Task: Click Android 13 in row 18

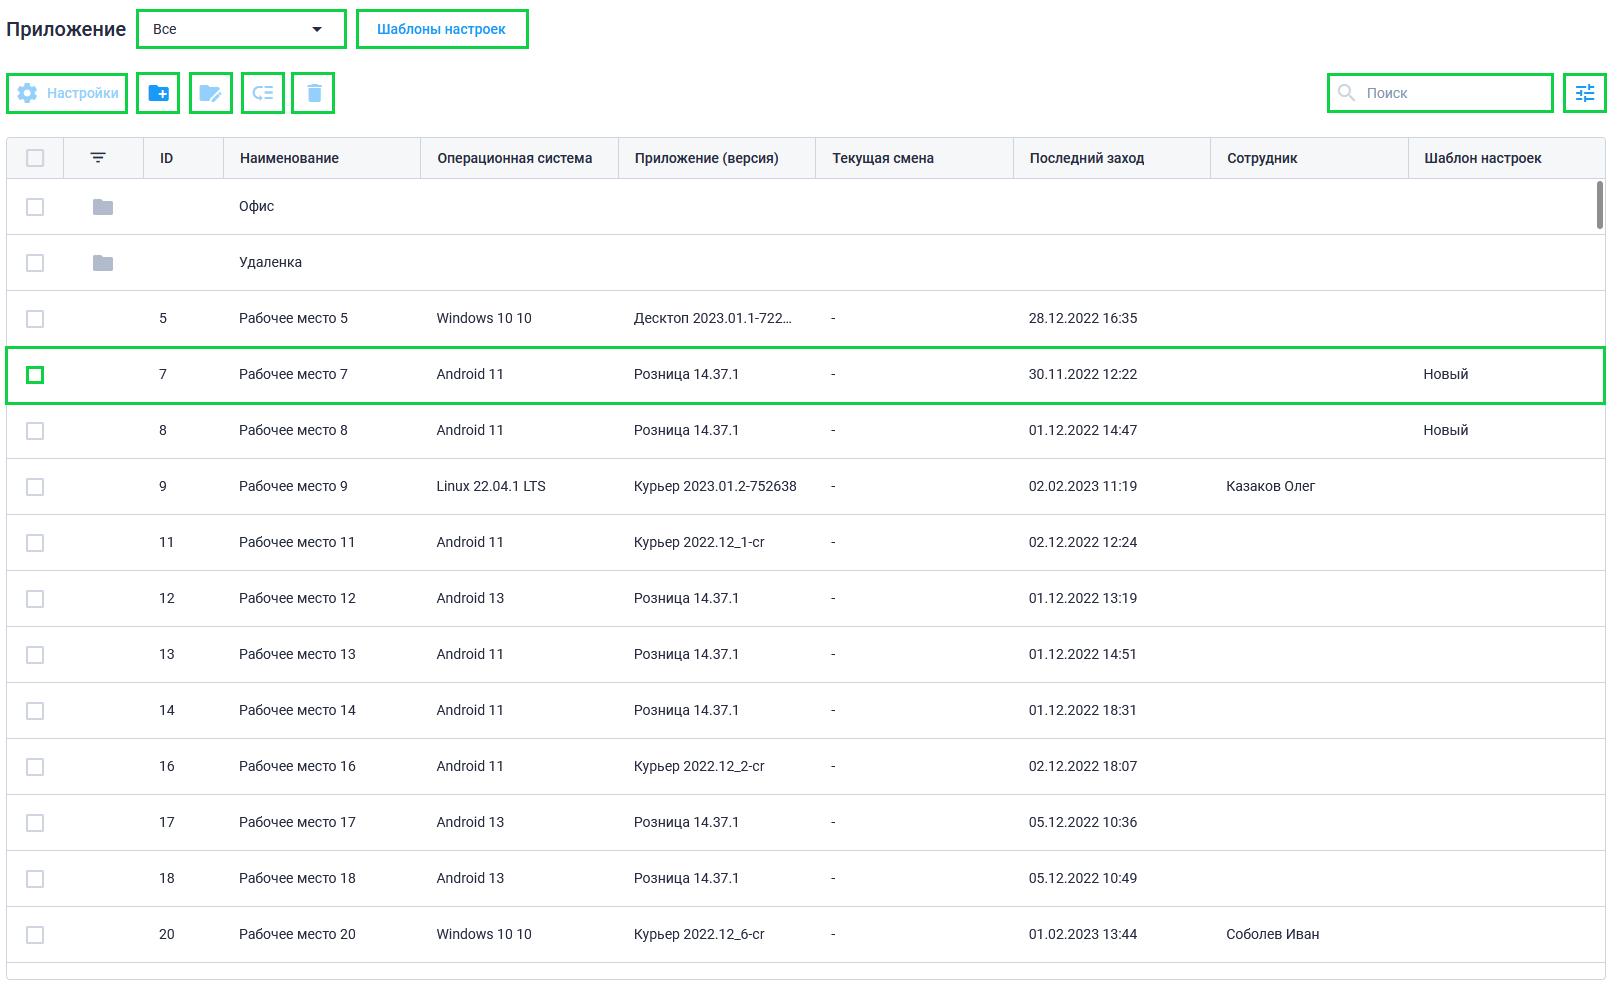Action: [x=470, y=878]
